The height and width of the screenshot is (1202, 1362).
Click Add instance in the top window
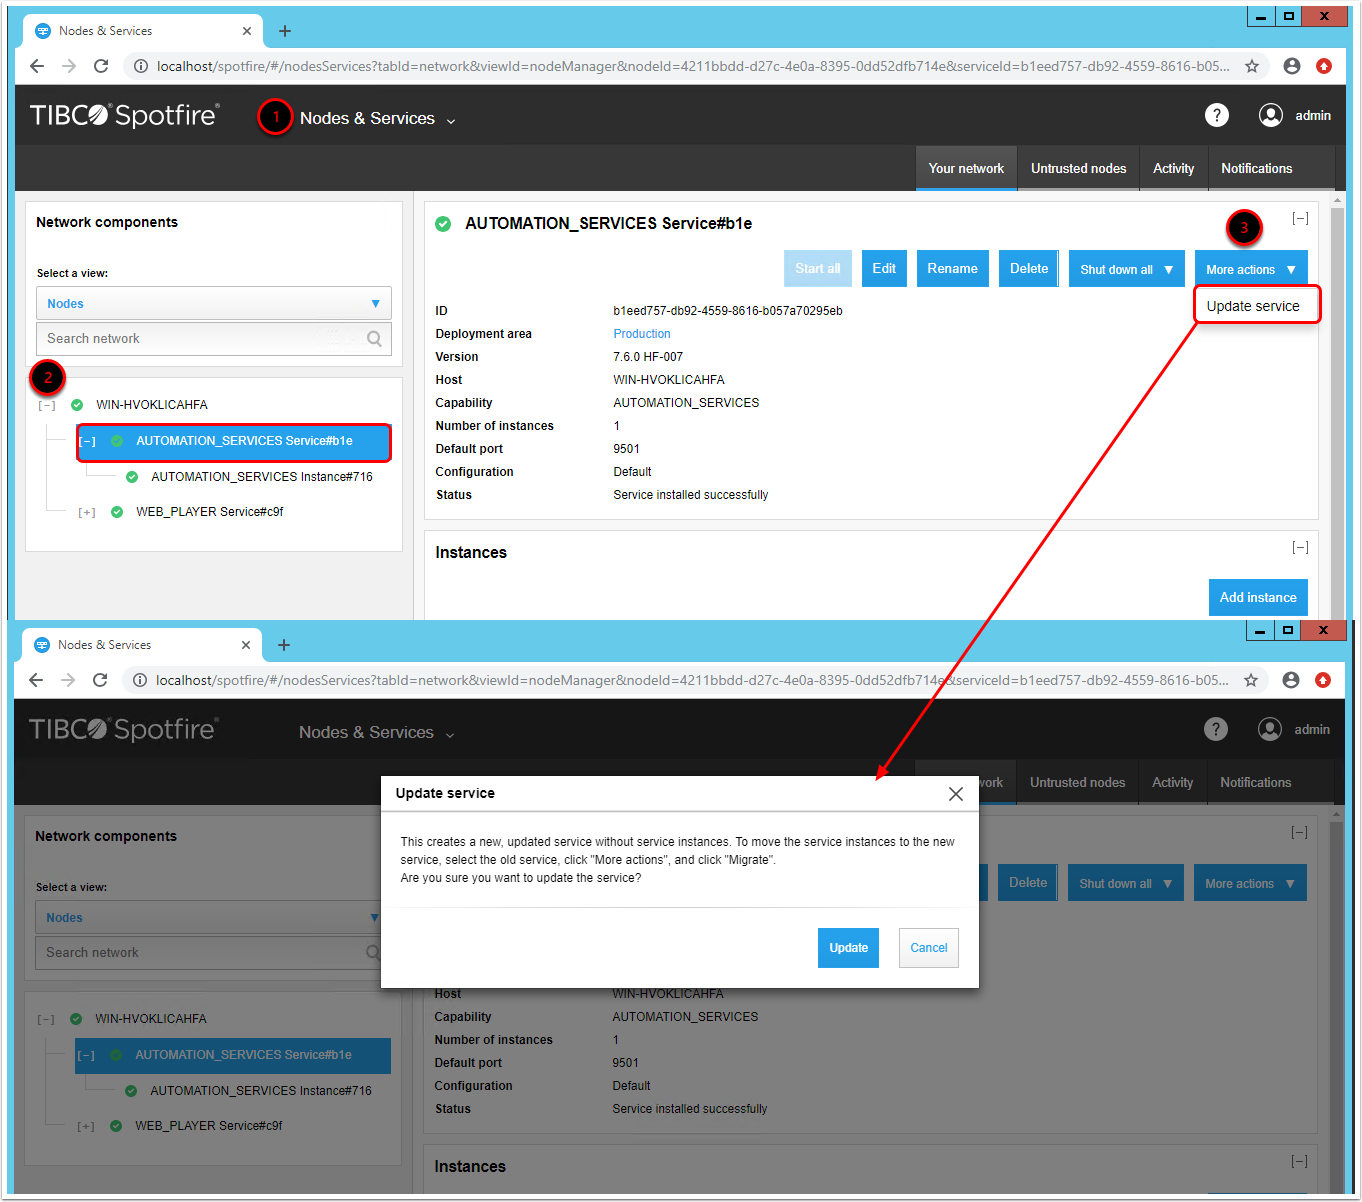(1258, 597)
